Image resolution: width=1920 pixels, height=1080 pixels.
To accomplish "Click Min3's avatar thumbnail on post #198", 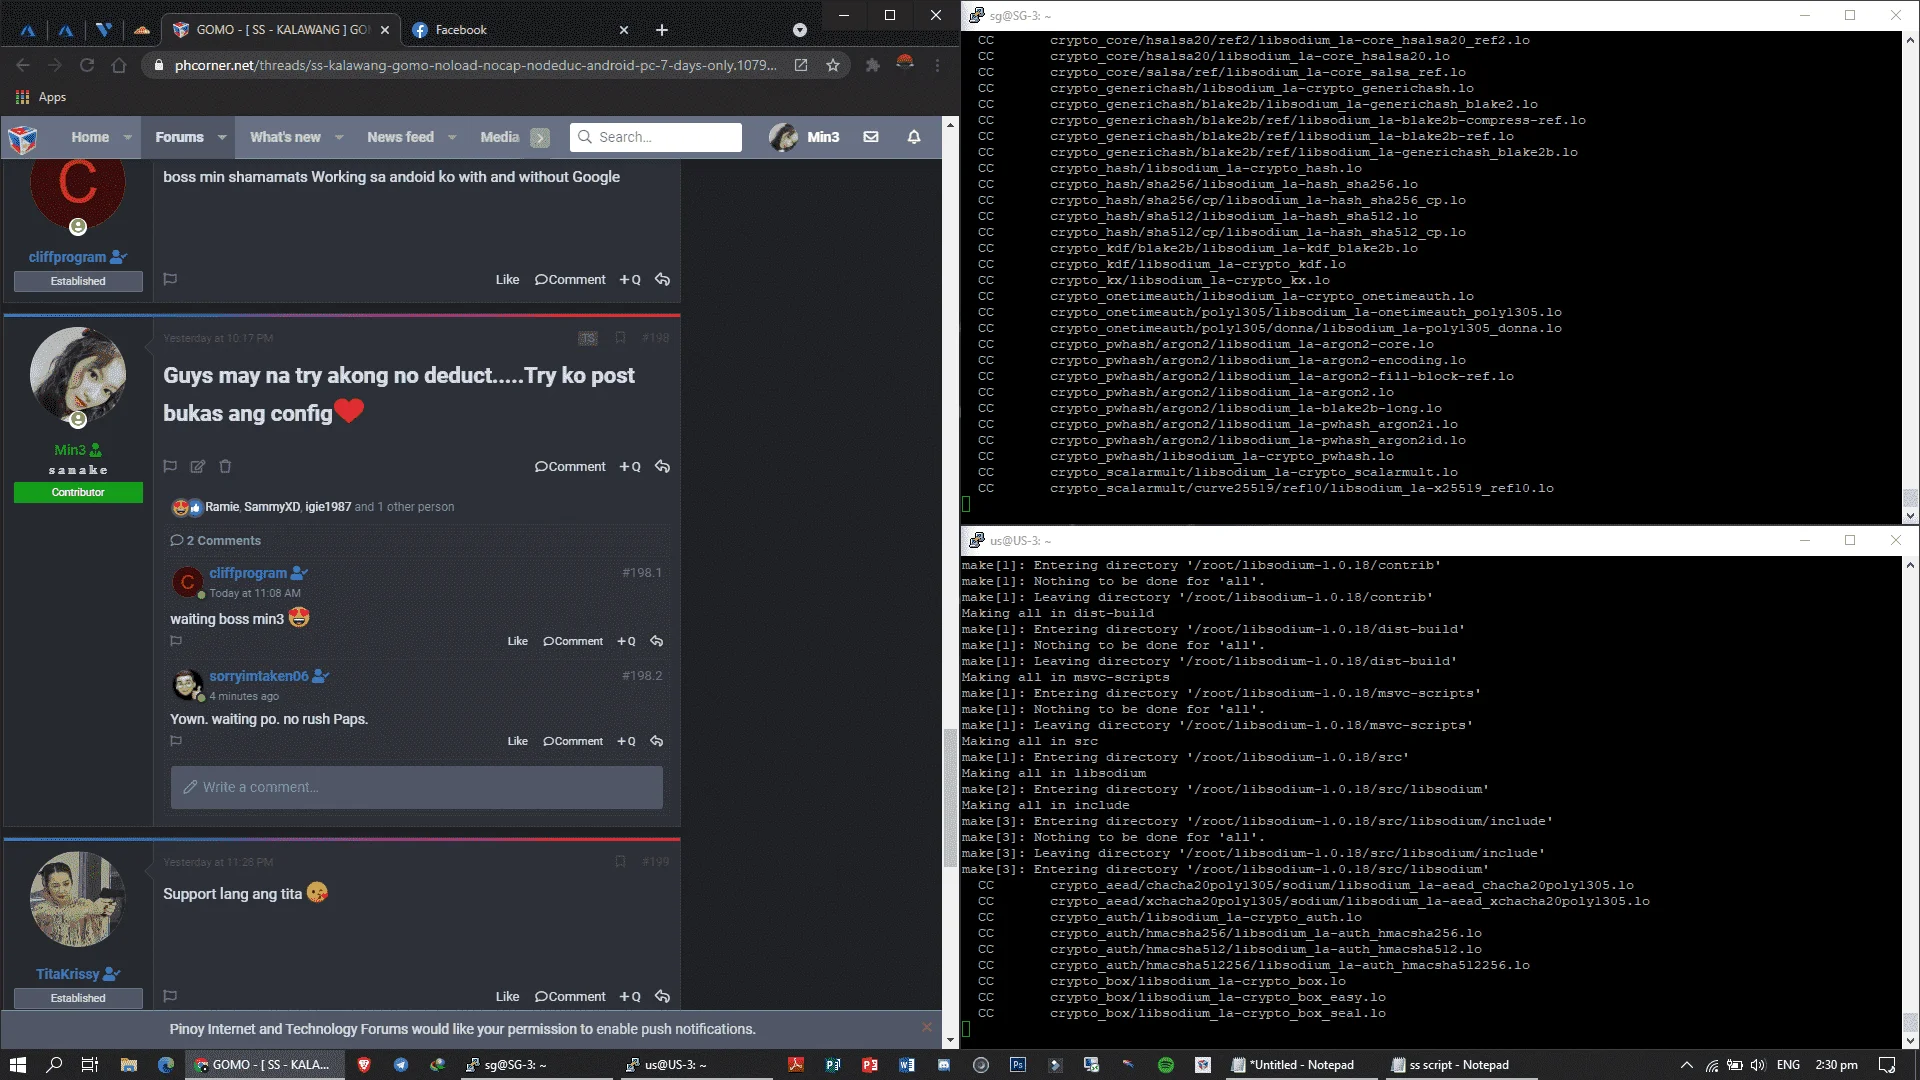I will point(78,374).
